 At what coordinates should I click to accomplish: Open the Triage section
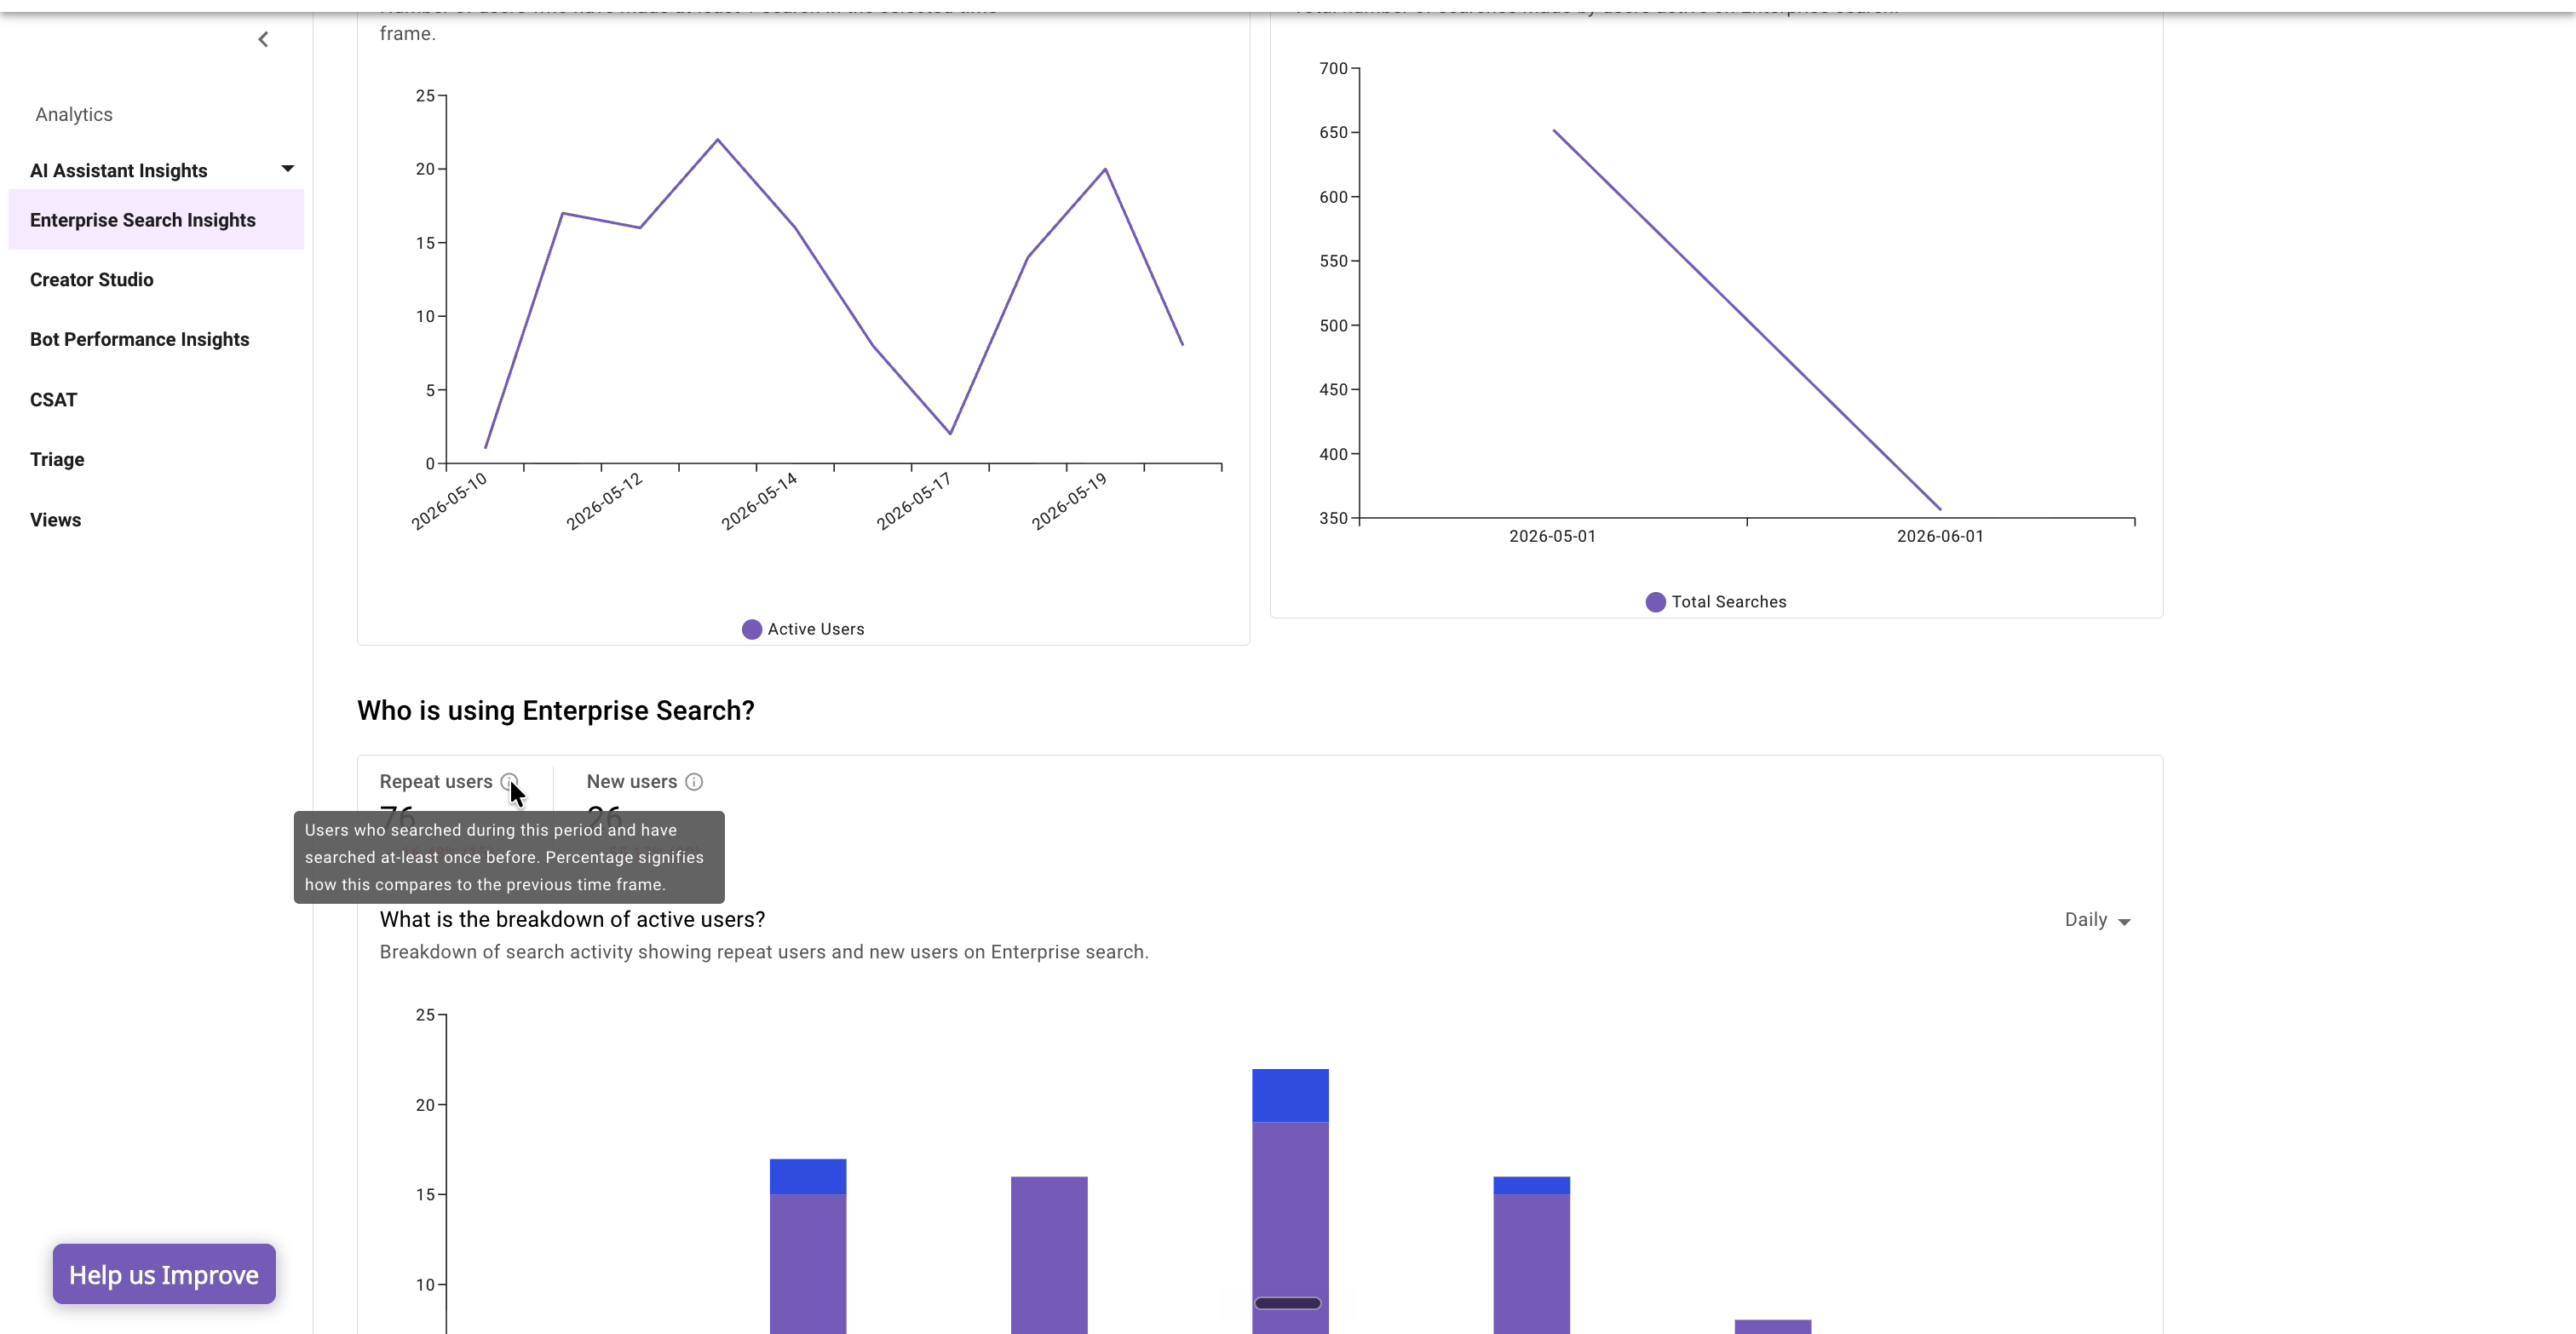(57, 460)
